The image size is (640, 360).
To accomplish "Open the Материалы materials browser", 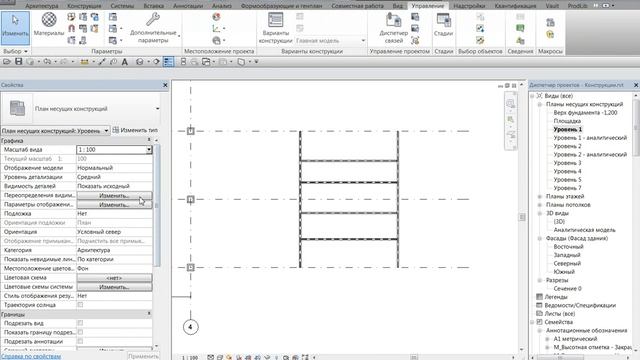I will (x=49, y=24).
